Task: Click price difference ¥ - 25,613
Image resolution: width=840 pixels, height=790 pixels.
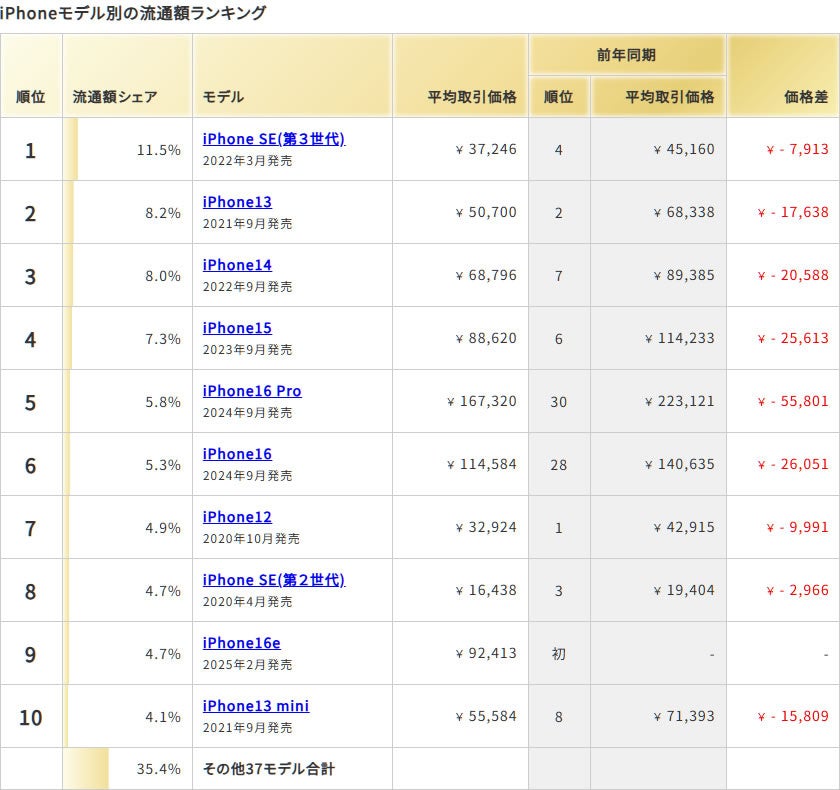Action: 793,338
